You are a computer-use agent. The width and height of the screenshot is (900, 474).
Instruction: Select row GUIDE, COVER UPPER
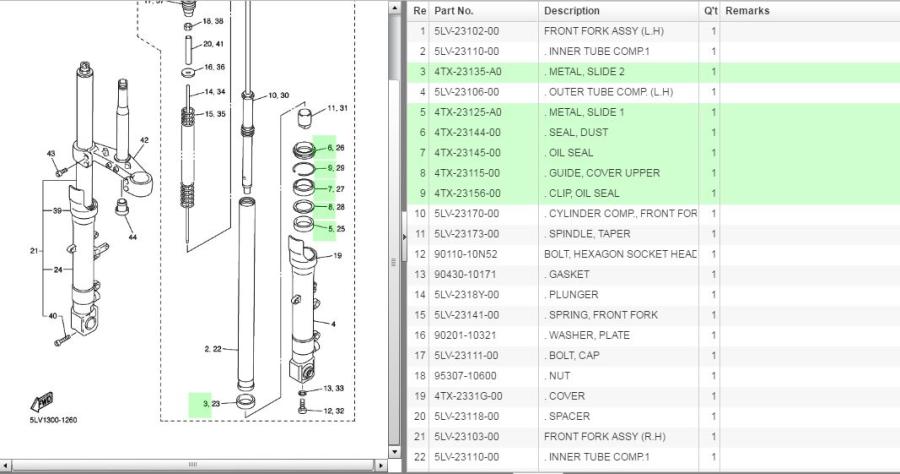(x=654, y=173)
